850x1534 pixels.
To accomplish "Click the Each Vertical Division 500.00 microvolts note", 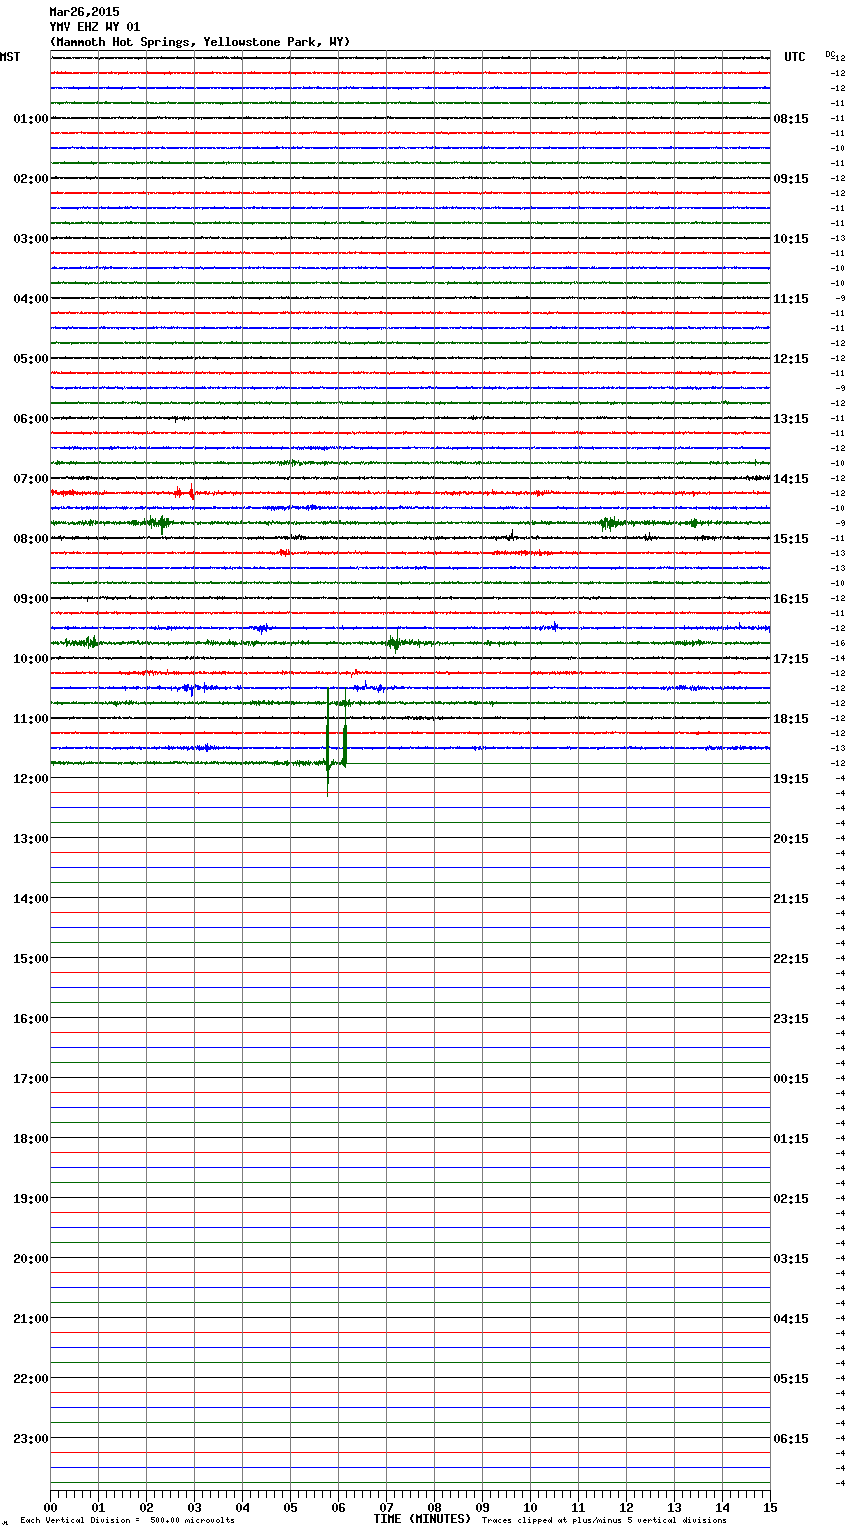I will (127, 1521).
